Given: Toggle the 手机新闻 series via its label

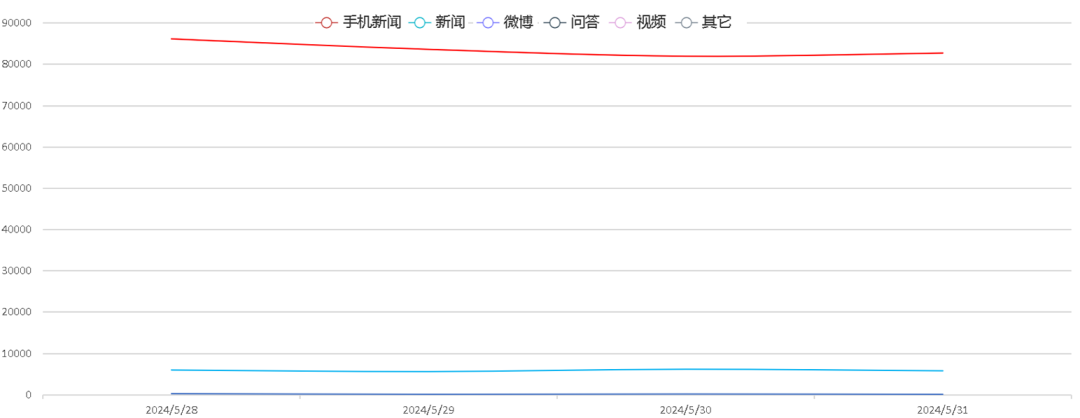Looking at the screenshot, I should (x=371, y=22).
